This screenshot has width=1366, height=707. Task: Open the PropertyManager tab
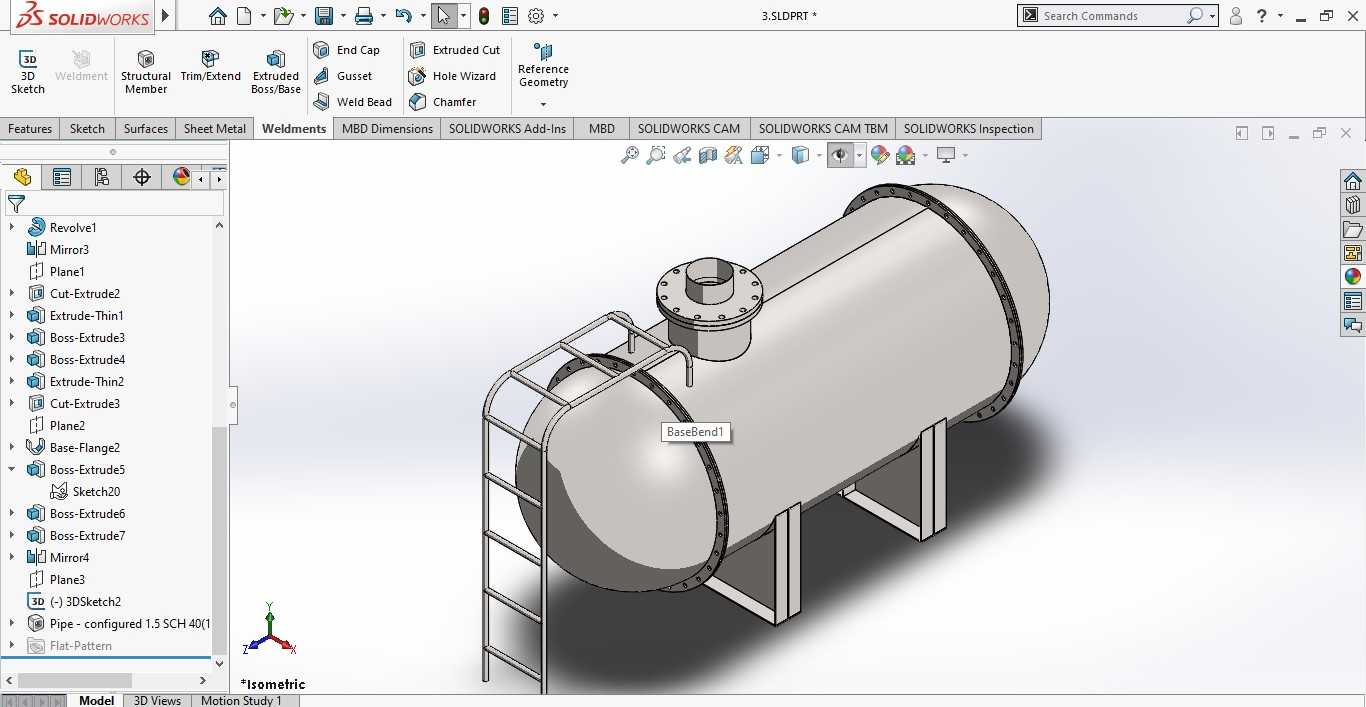coord(62,177)
